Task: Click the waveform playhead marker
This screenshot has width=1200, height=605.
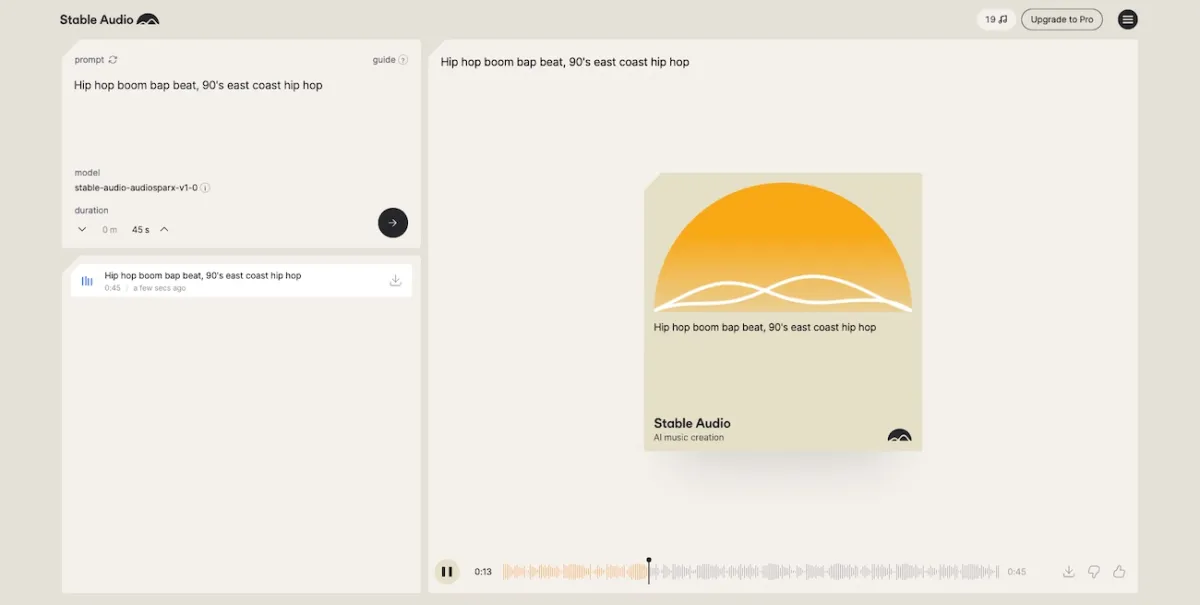Action: coord(649,570)
